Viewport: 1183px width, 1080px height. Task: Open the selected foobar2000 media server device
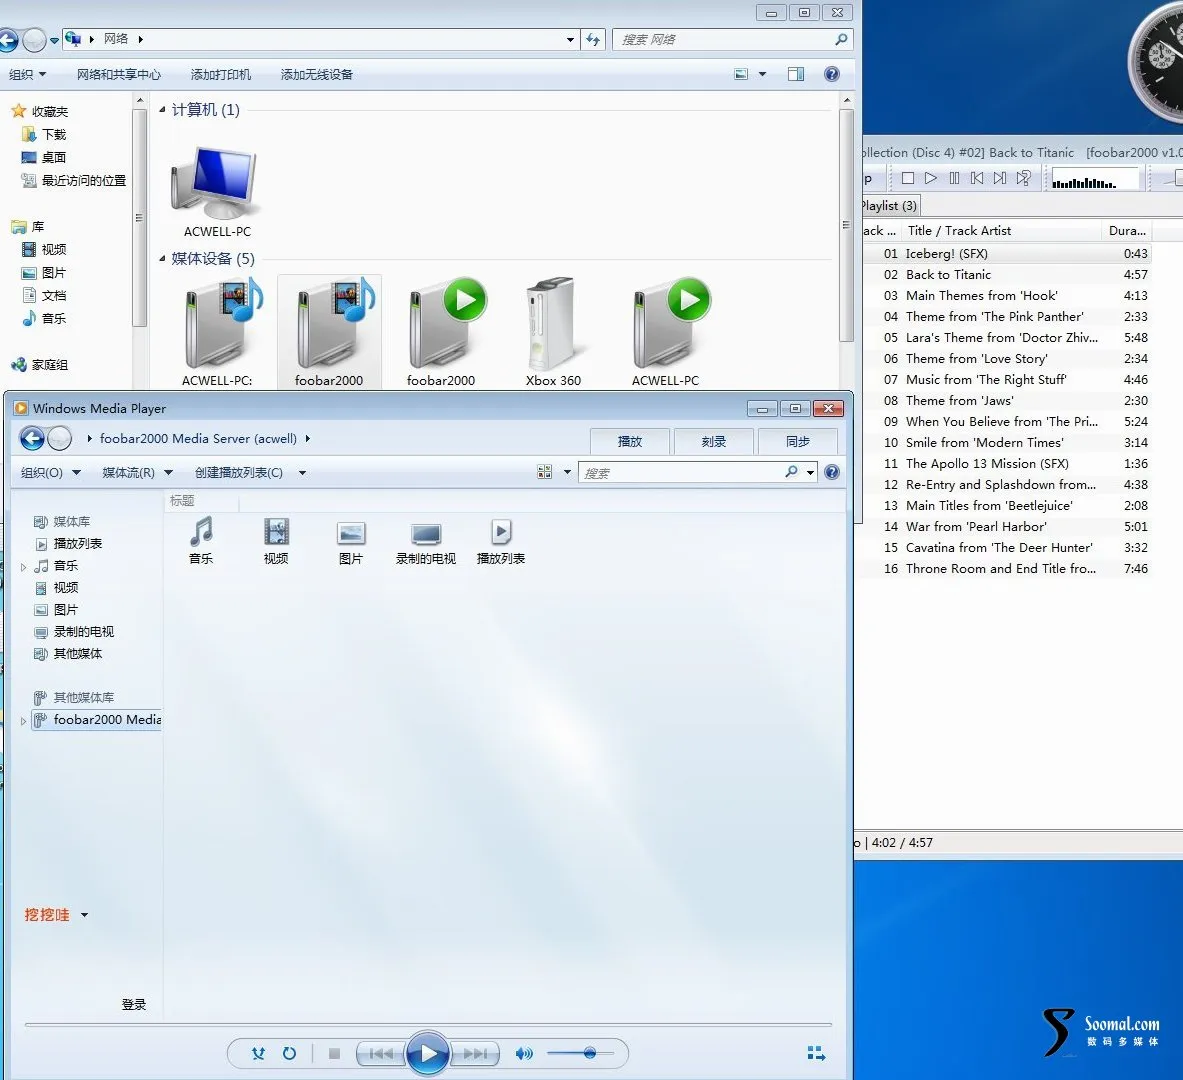329,332
